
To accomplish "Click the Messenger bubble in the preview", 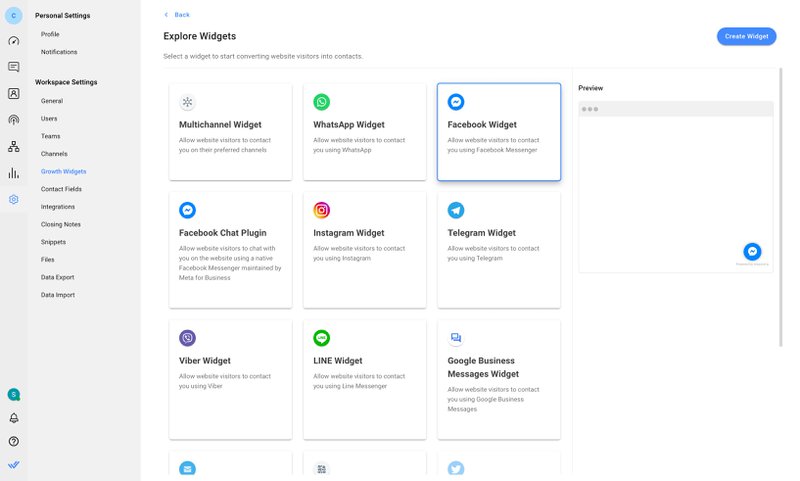I will (x=752, y=251).
